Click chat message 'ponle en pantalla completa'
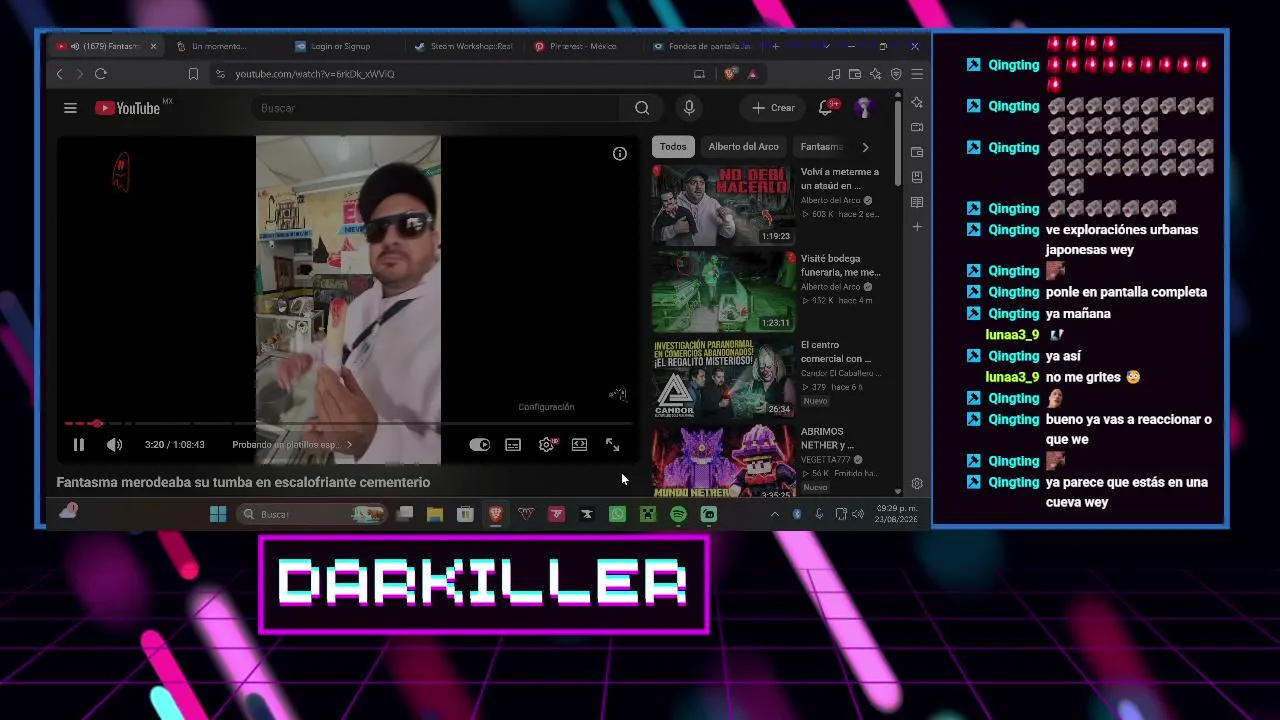This screenshot has width=1280, height=720. [x=1126, y=292]
